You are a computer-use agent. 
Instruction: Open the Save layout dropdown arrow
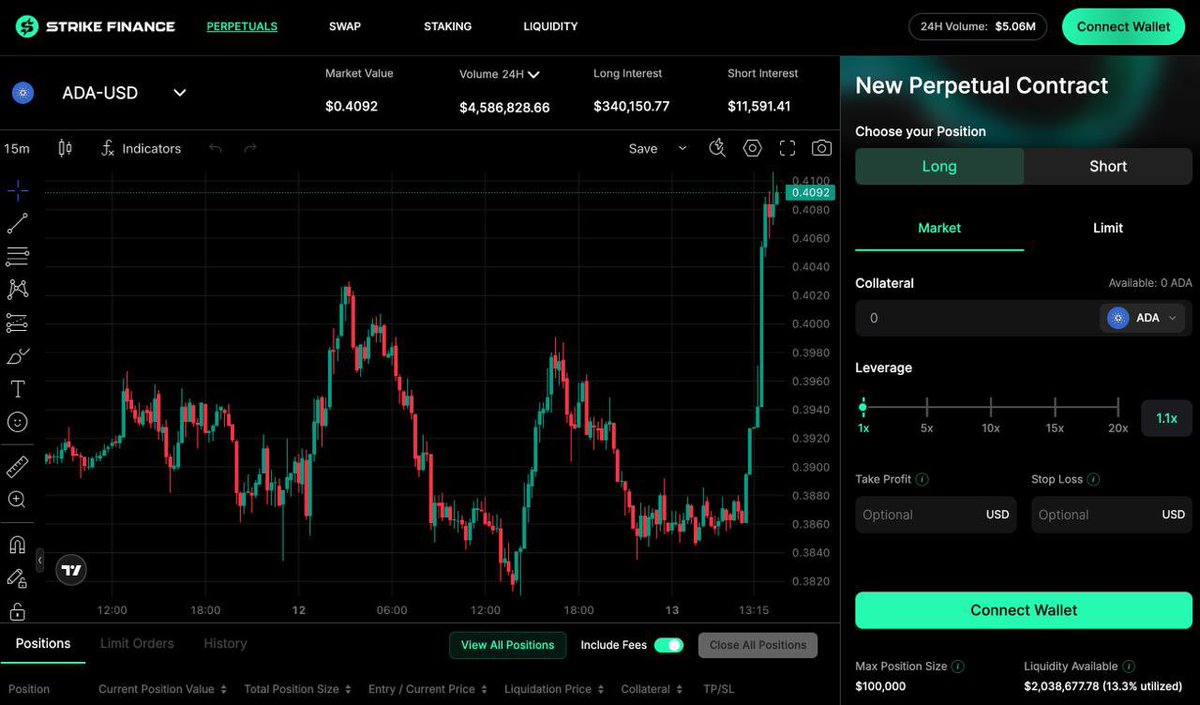[683, 148]
